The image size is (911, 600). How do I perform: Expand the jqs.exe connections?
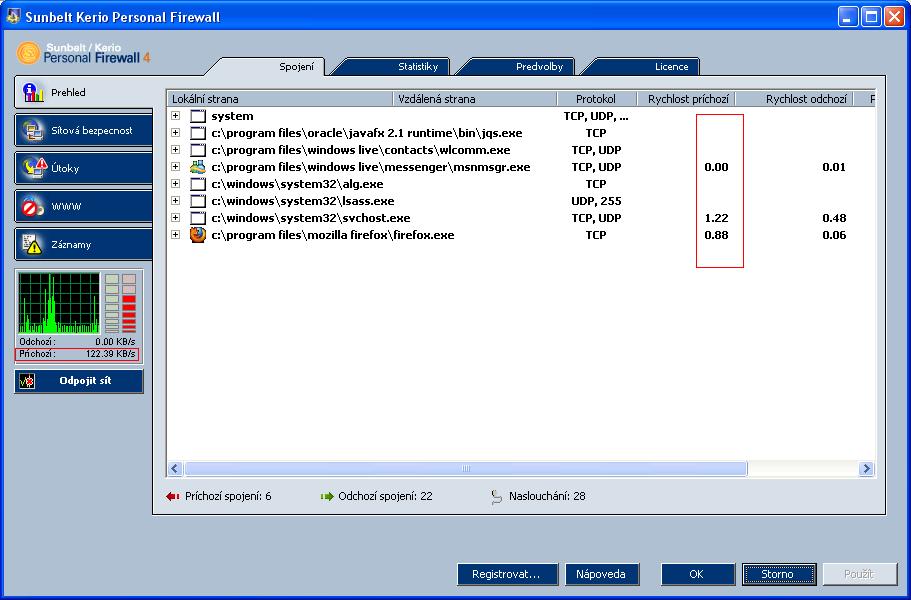(x=175, y=132)
